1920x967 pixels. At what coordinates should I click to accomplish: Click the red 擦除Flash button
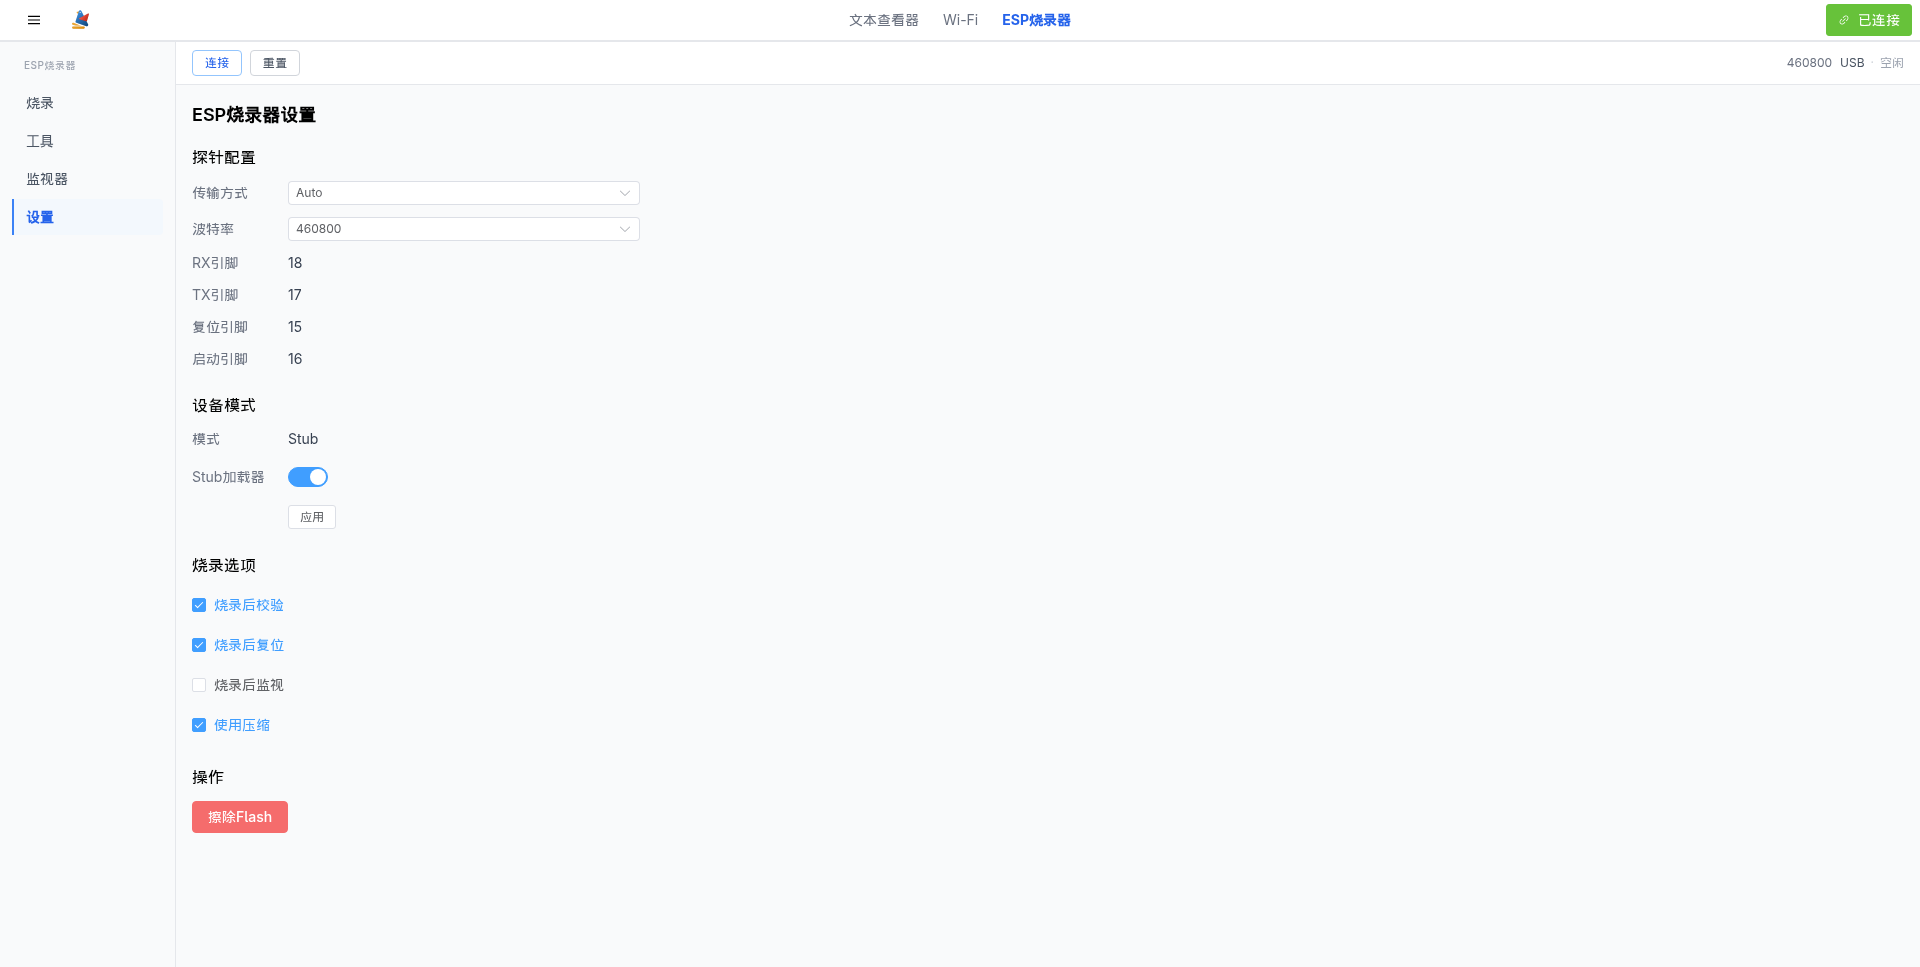coord(240,817)
